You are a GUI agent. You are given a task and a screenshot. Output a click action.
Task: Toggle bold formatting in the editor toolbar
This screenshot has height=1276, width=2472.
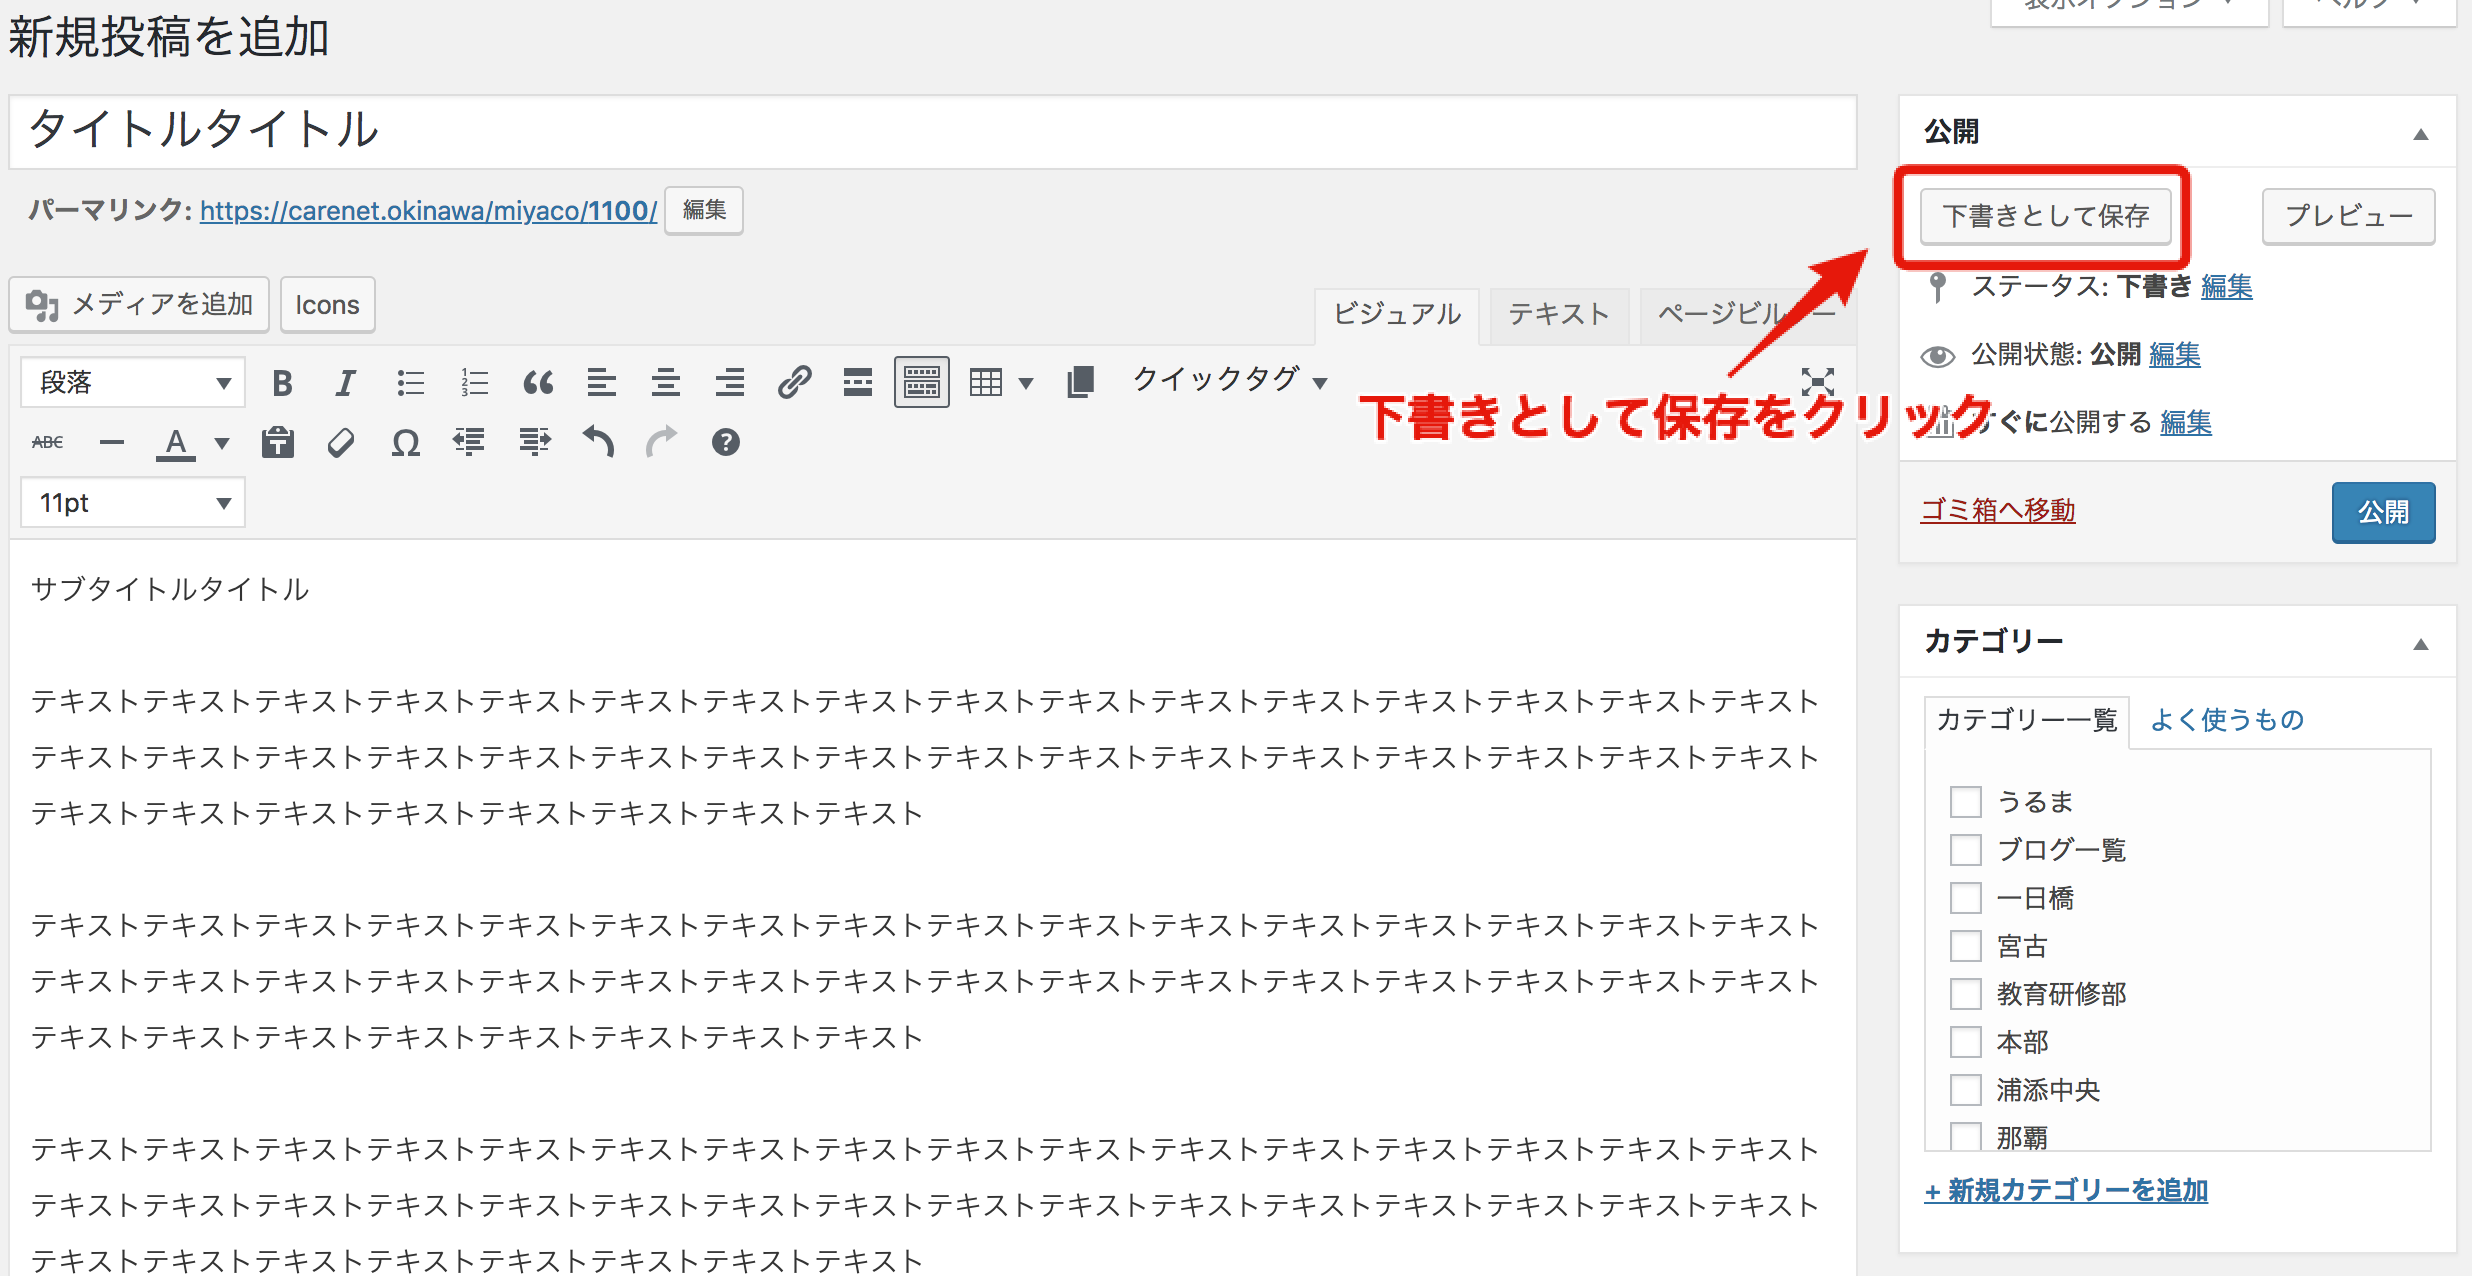(283, 383)
